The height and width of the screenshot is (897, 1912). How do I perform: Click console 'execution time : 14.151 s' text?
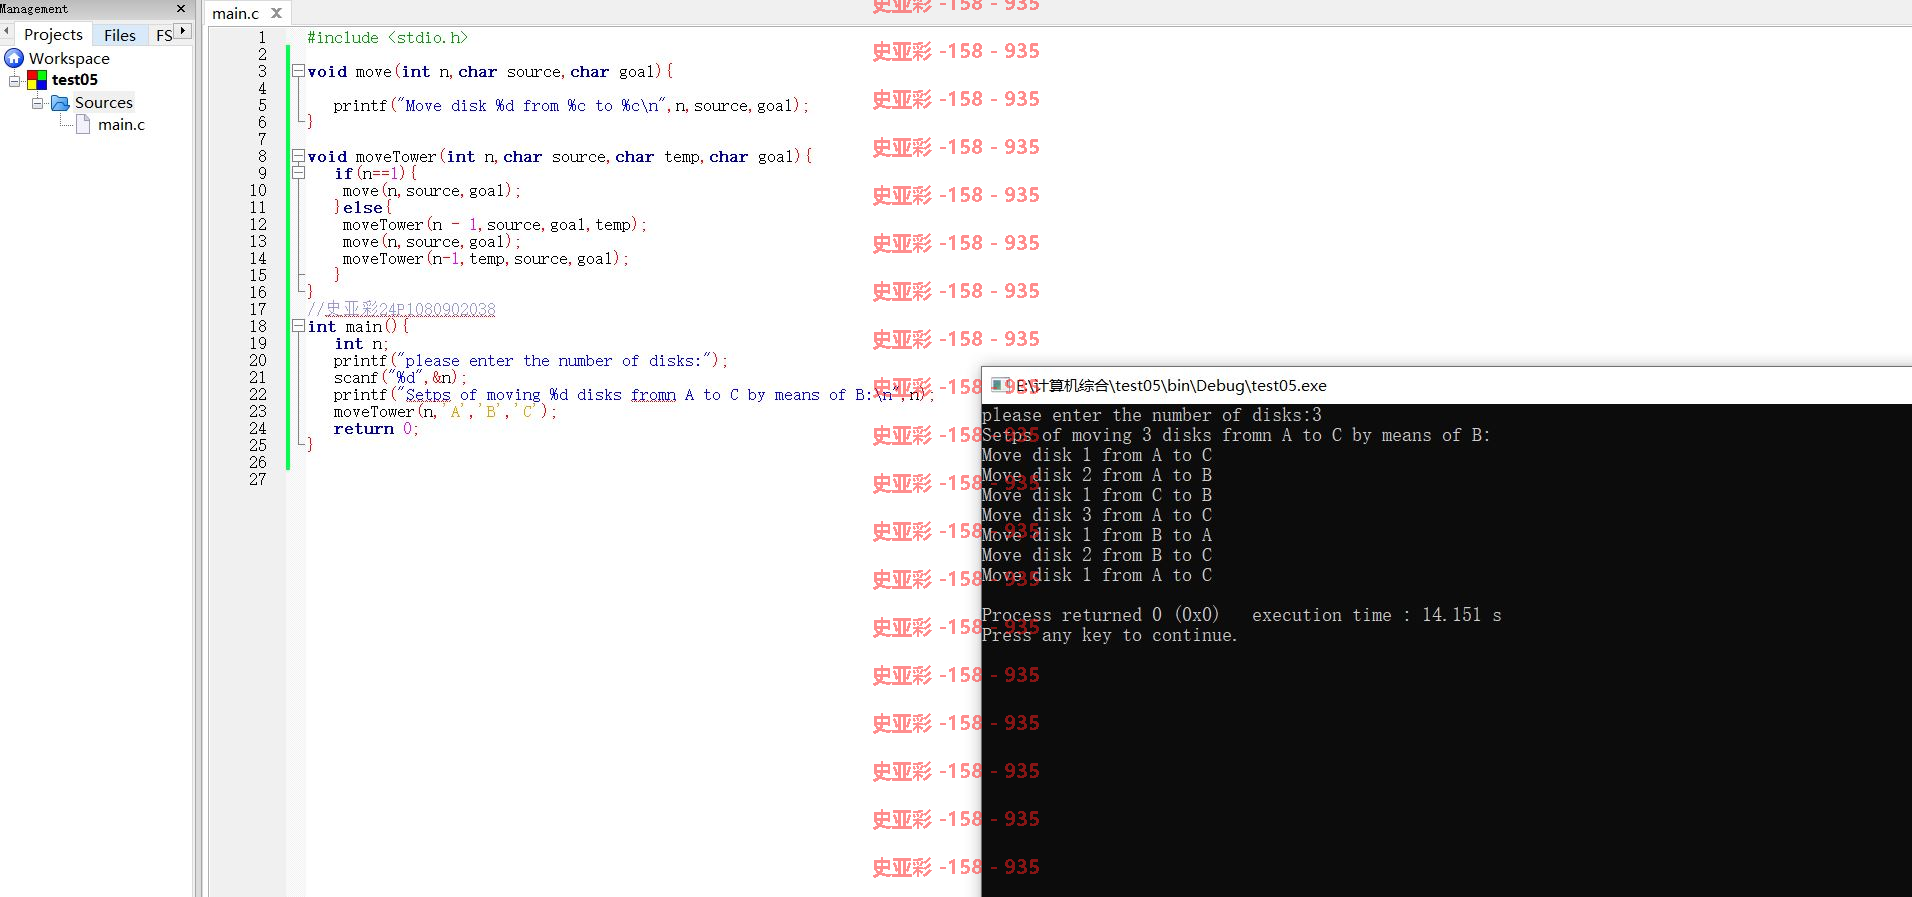[1377, 615]
